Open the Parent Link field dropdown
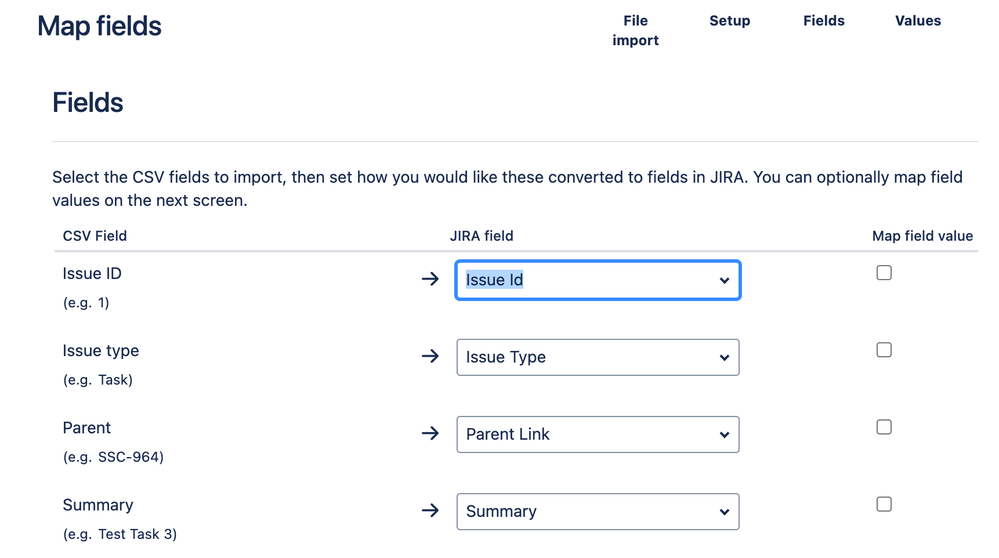The height and width of the screenshot is (558, 999). pos(598,434)
